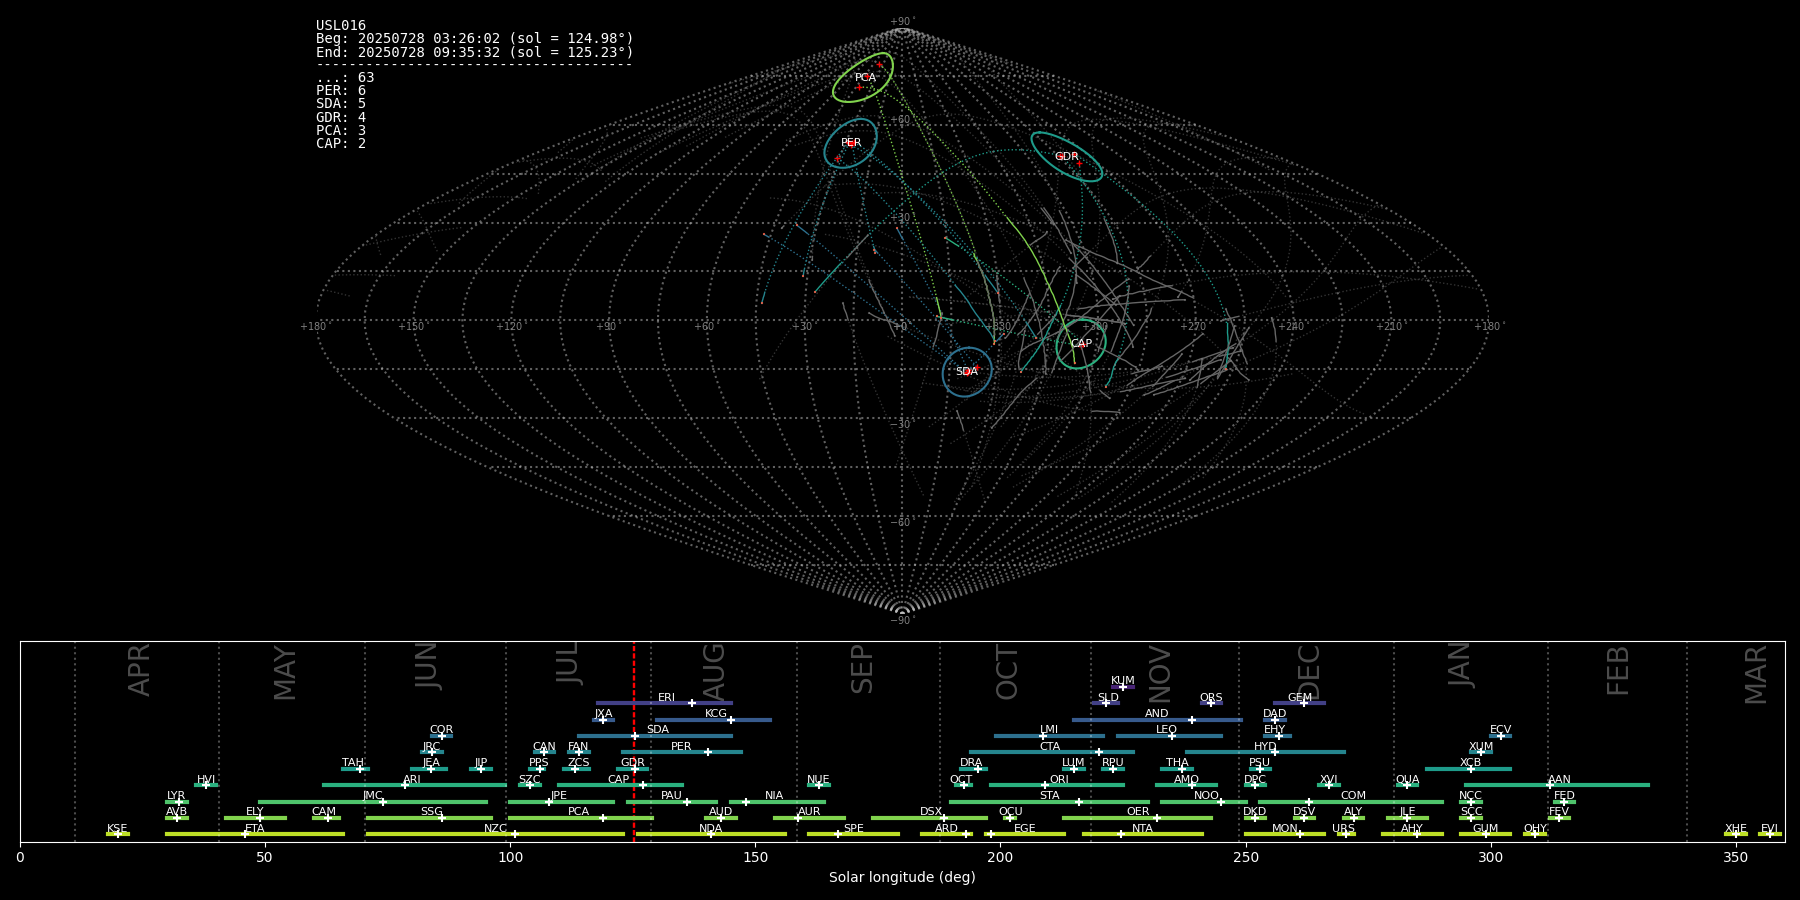Click the NTA shower bar in the timeline

tap(1142, 834)
